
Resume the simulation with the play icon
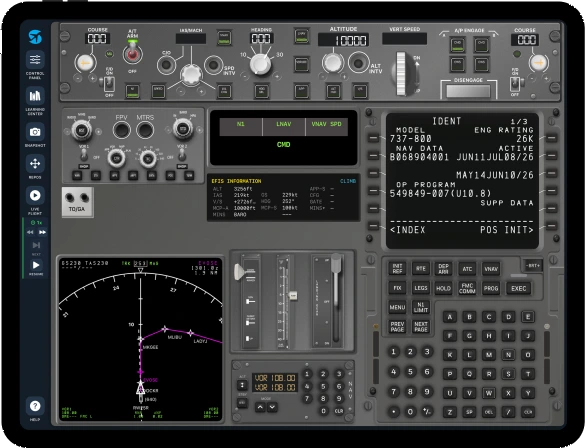(36, 265)
